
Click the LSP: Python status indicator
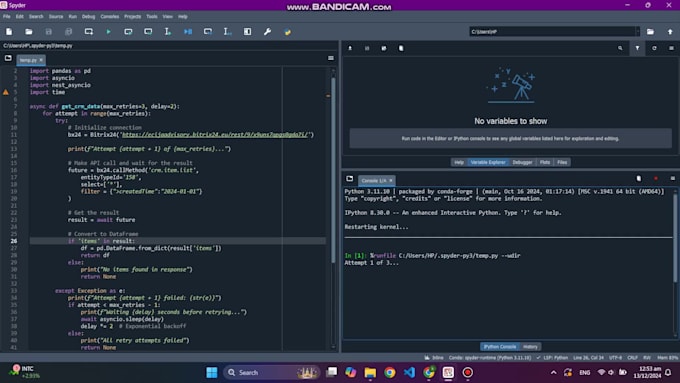pos(552,358)
